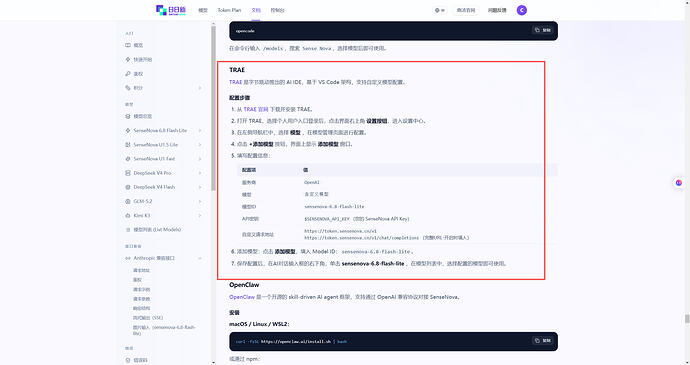The width and height of the screenshot is (690, 365).
Task: Expand the SenseNova 6.8 Flash Lite section
Action: pos(200,130)
